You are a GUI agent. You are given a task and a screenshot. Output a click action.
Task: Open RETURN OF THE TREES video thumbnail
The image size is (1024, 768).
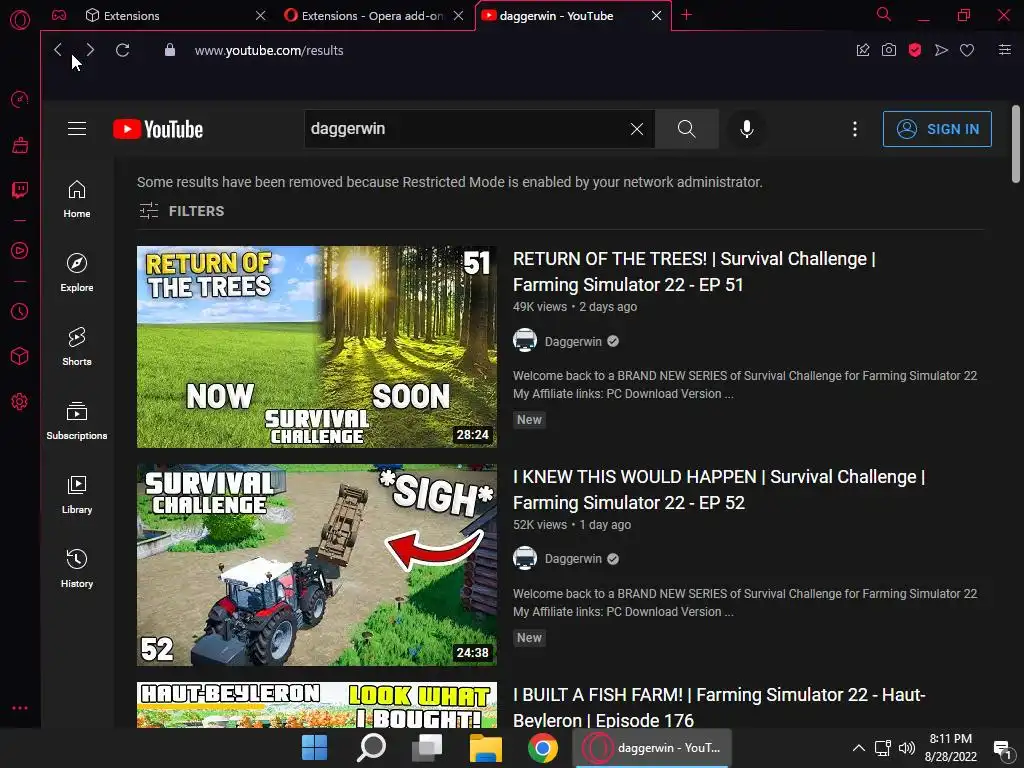(317, 347)
